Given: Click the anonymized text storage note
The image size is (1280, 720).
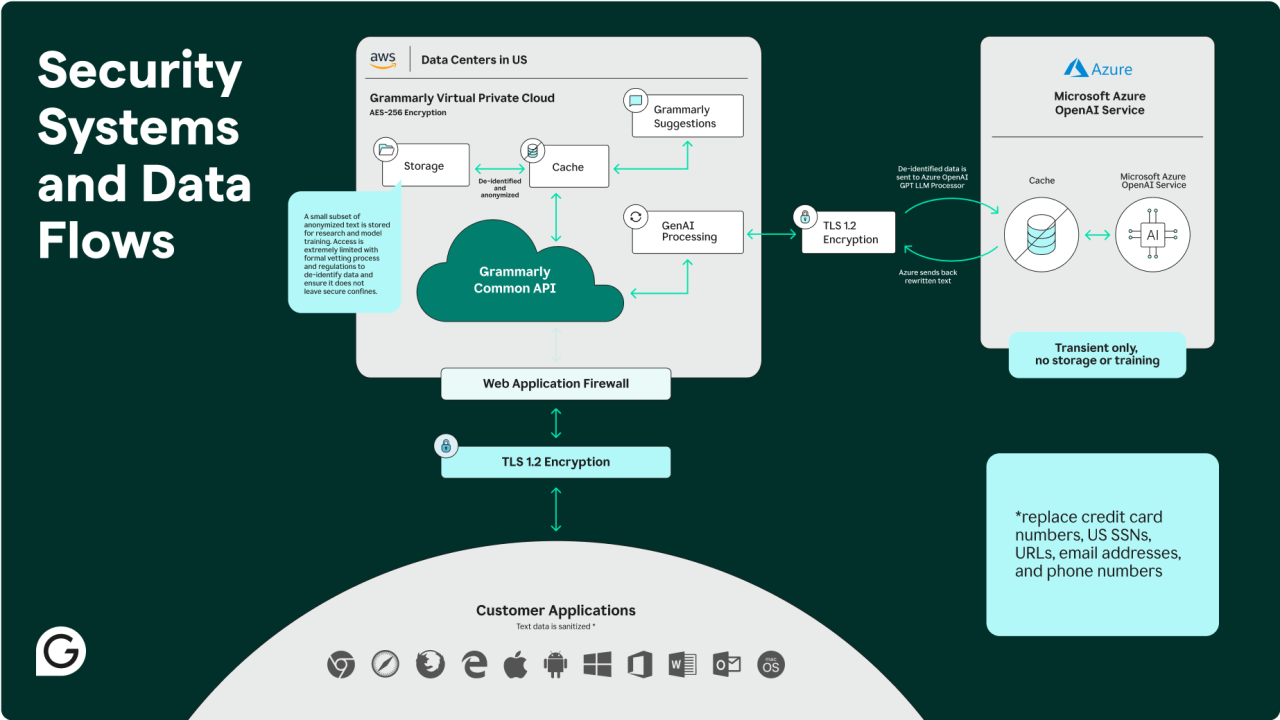Looking at the screenshot, I should click(x=346, y=251).
